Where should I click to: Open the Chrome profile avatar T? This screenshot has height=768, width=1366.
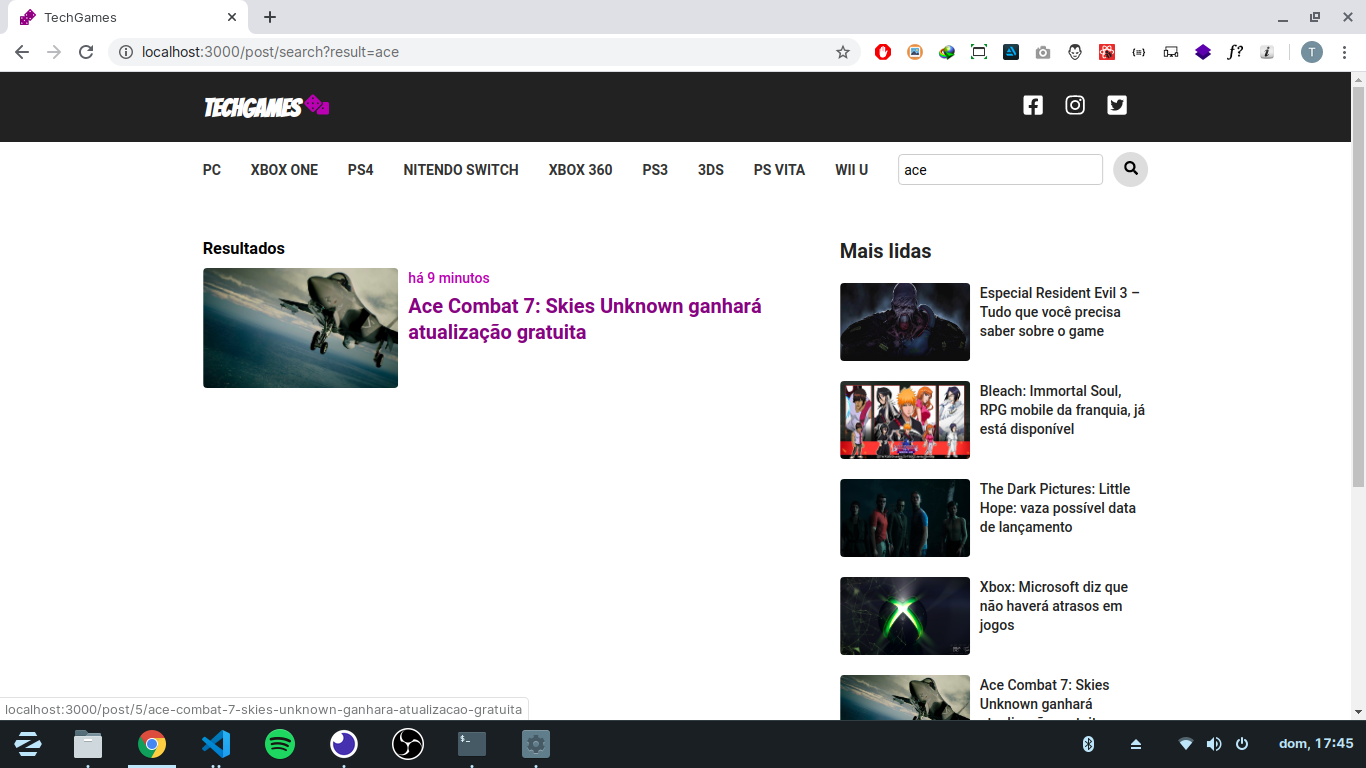tap(1311, 52)
